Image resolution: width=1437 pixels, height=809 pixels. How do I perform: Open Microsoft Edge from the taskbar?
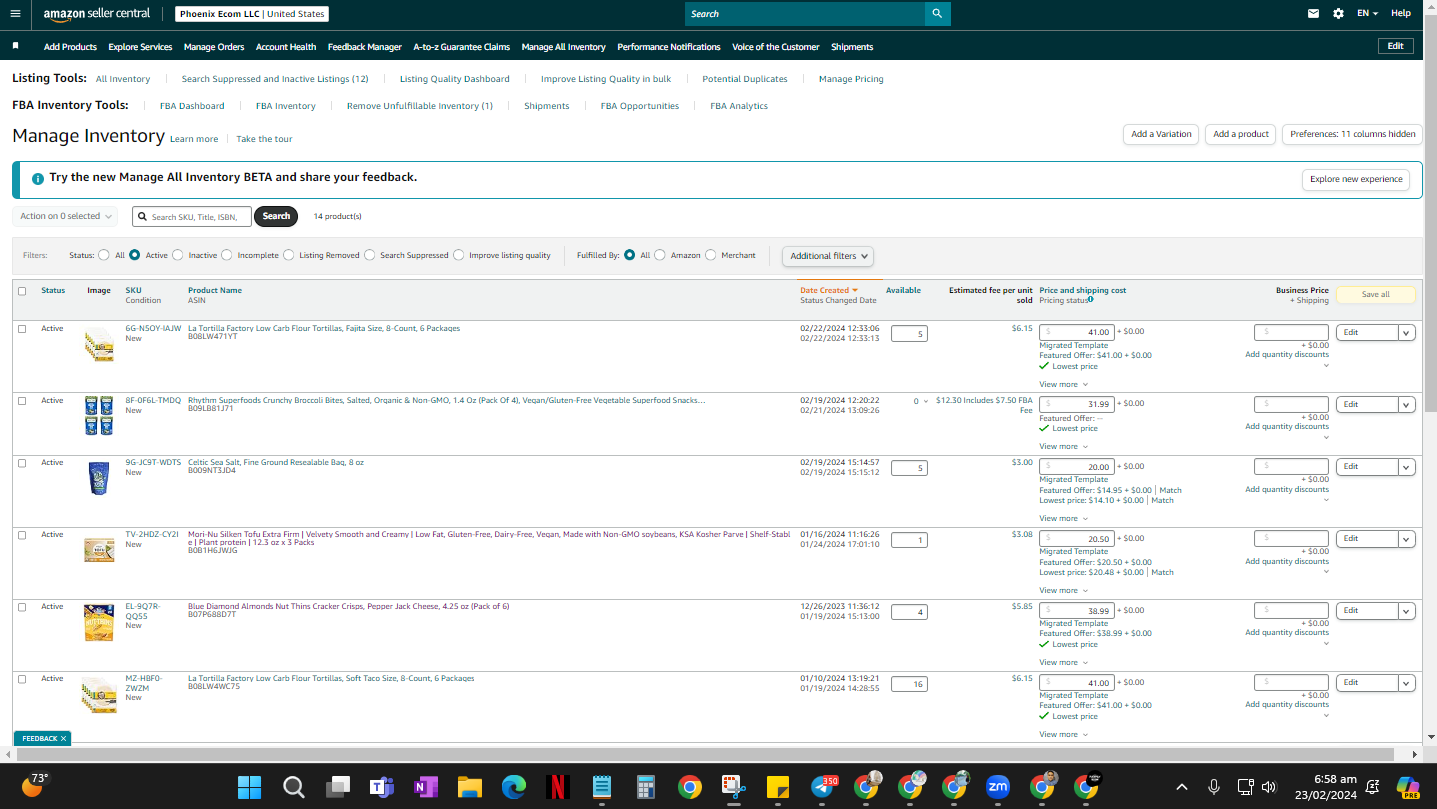(x=514, y=787)
